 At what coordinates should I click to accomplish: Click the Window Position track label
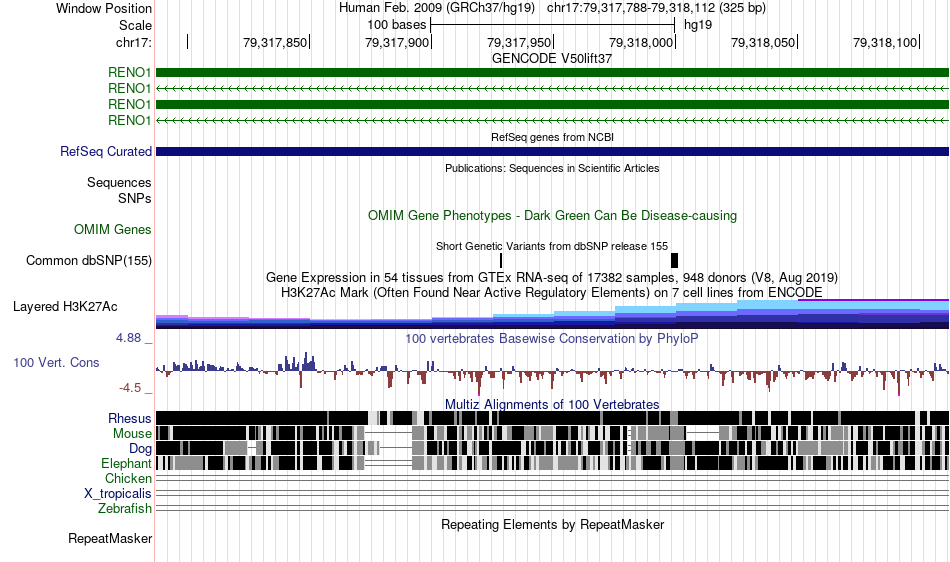[104, 8]
